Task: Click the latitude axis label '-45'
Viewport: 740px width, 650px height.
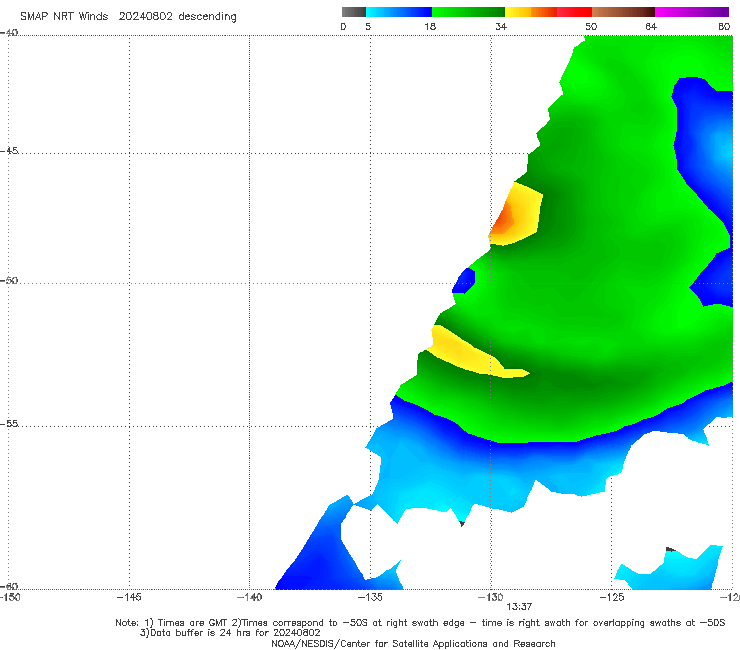Action: 9,151
